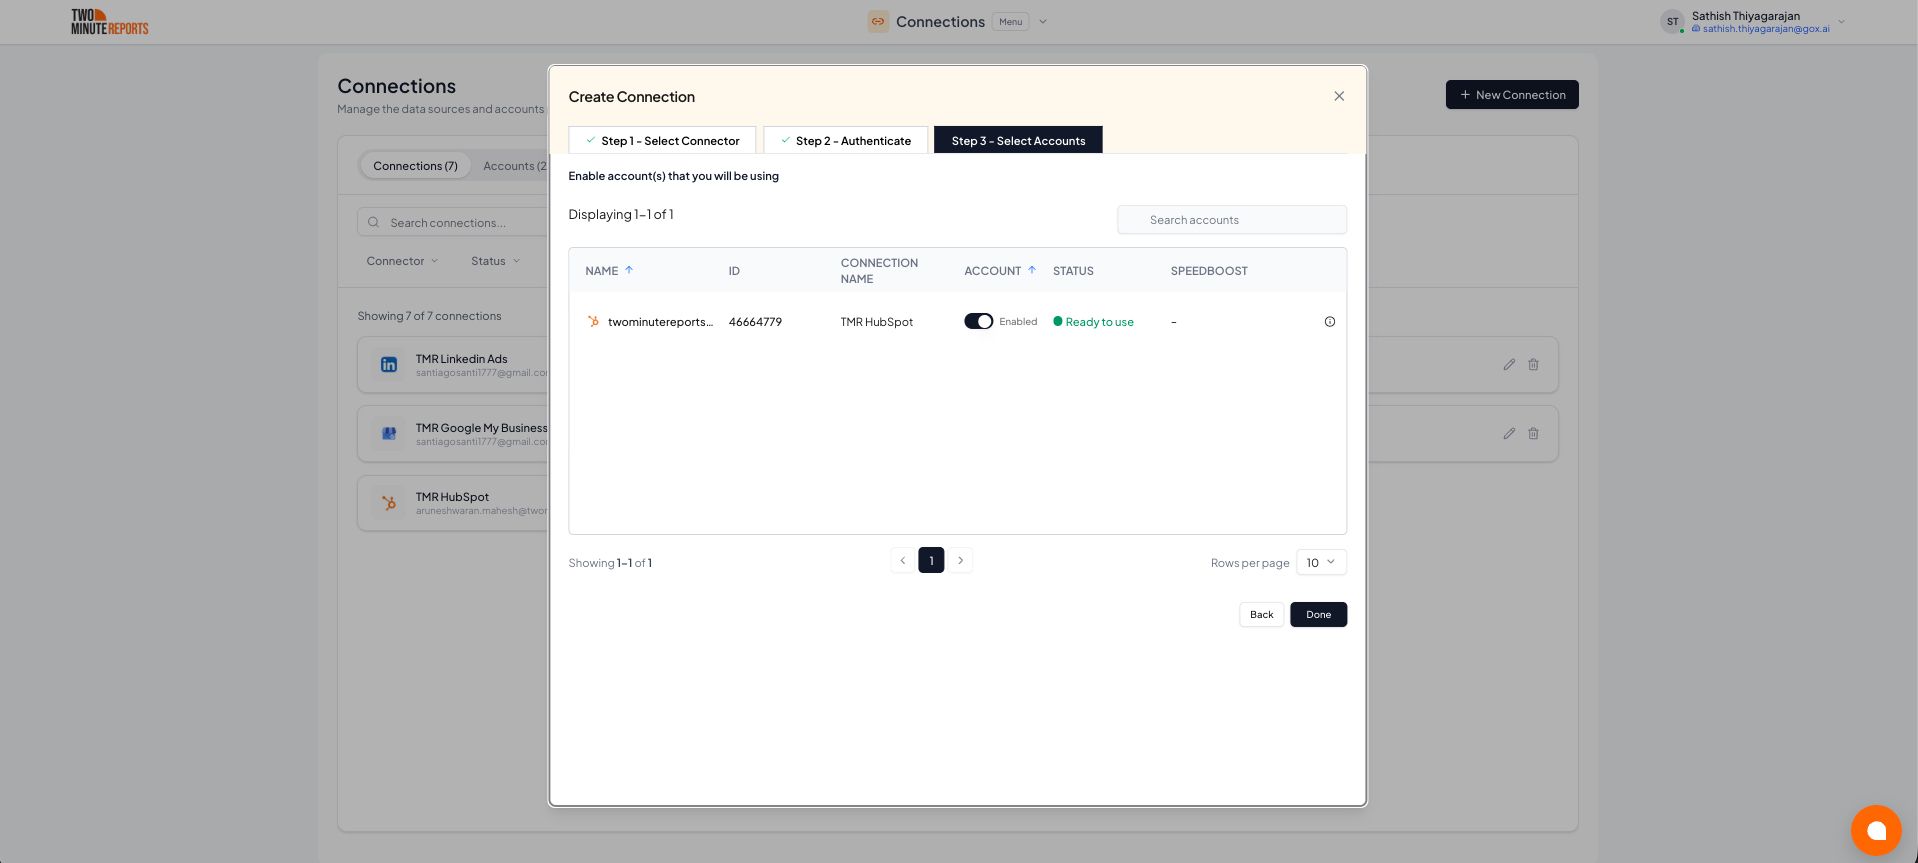Expand the Connector filter dropdown

pos(402,261)
